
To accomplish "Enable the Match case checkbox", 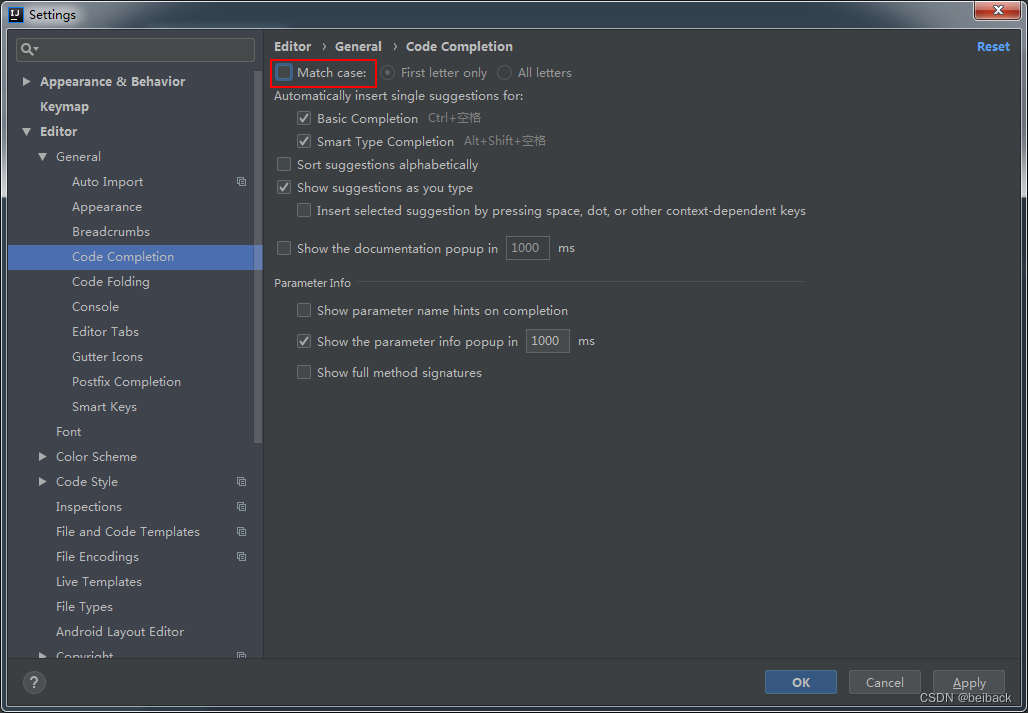I will 284,73.
